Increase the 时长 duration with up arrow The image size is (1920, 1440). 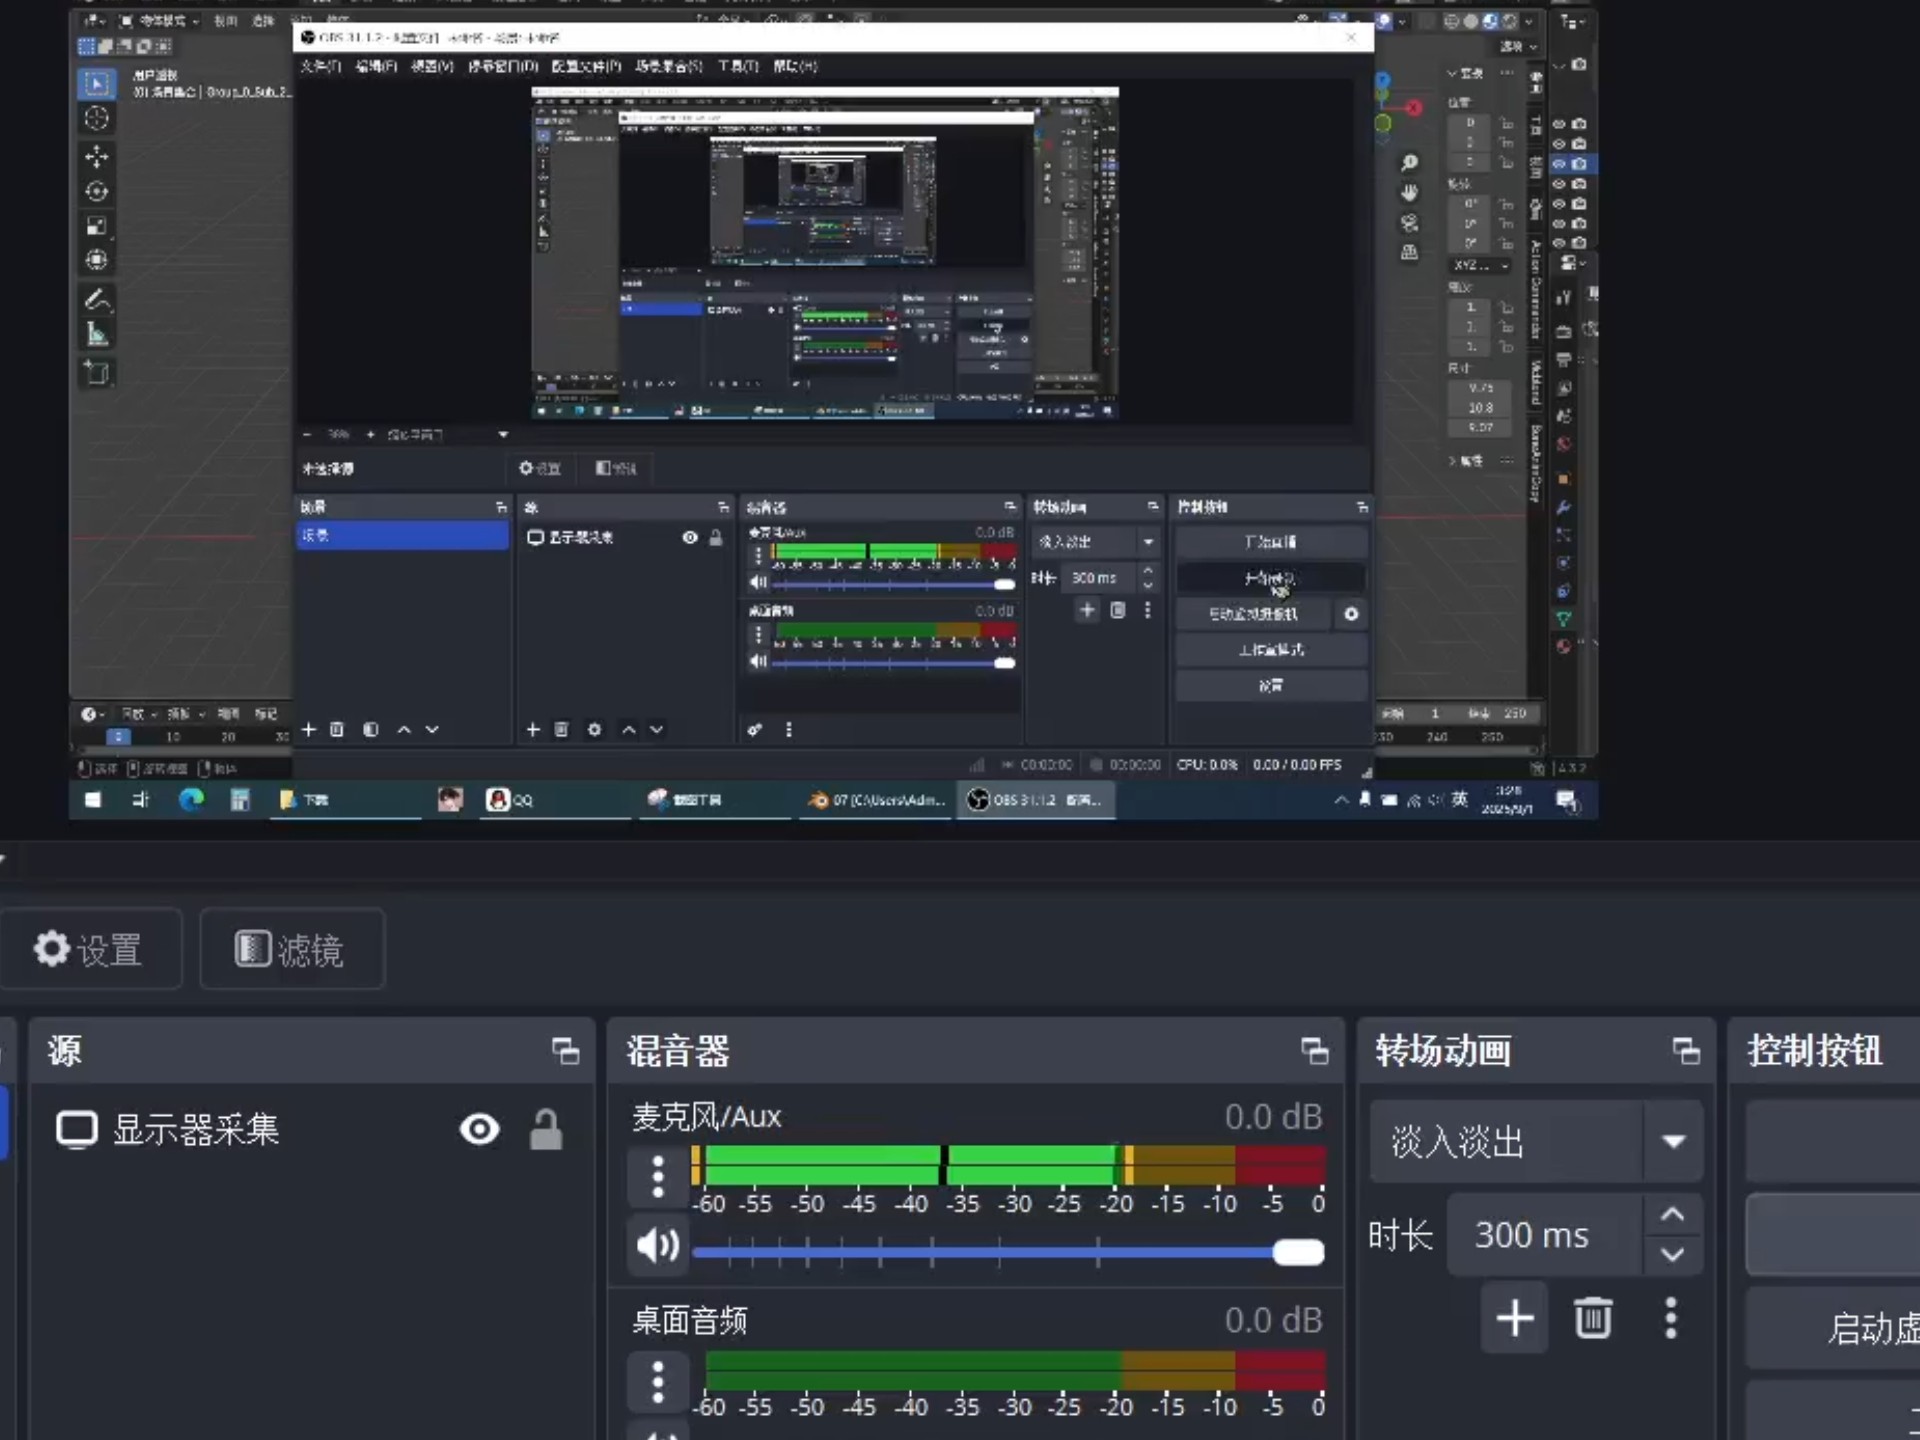coord(1672,1215)
